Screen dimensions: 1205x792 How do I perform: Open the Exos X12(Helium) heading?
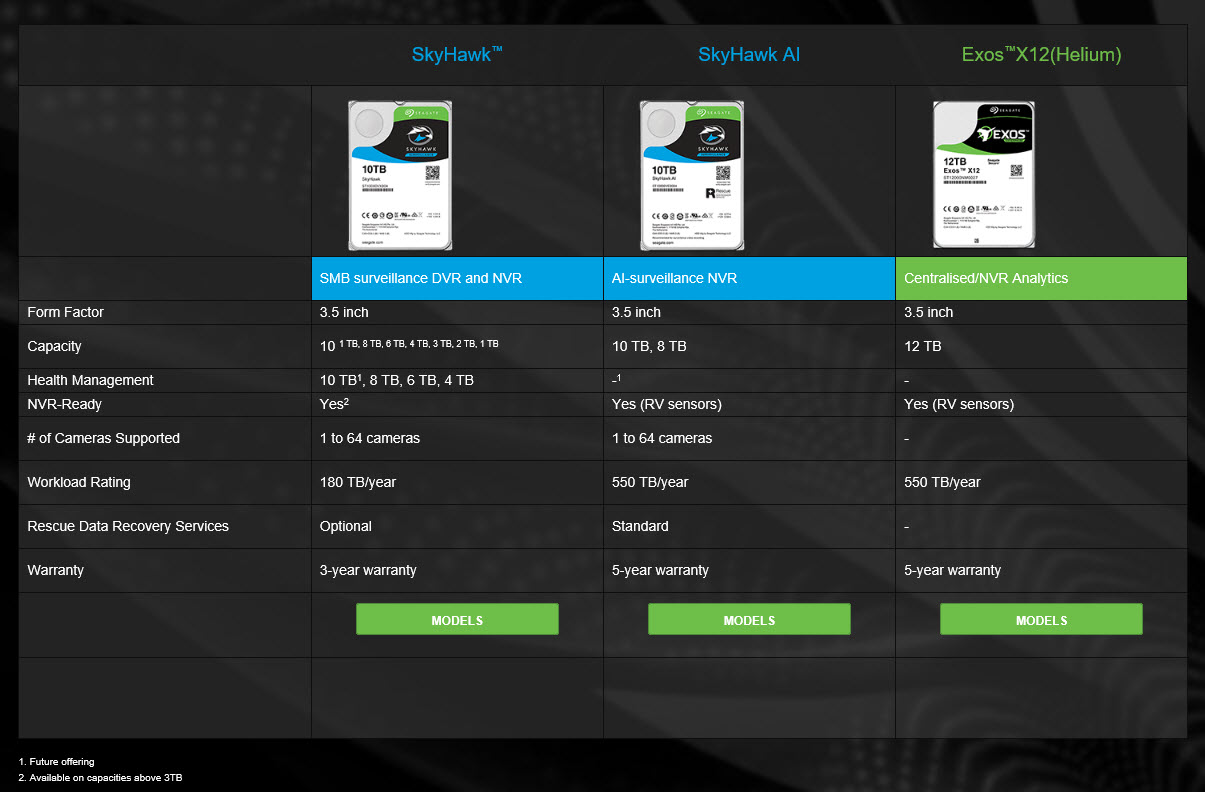coord(1041,55)
